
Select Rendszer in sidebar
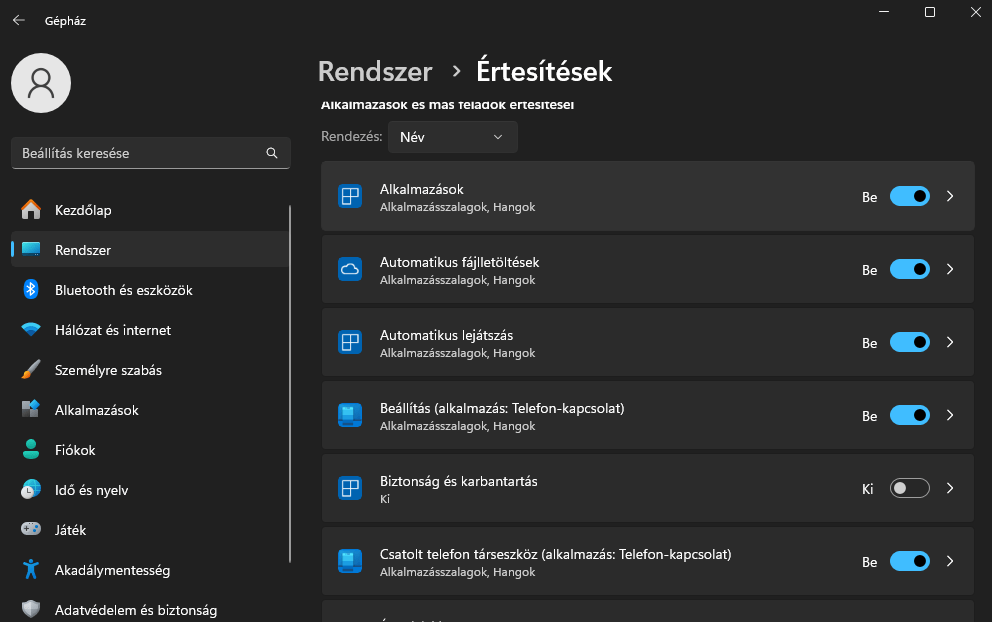(x=150, y=249)
